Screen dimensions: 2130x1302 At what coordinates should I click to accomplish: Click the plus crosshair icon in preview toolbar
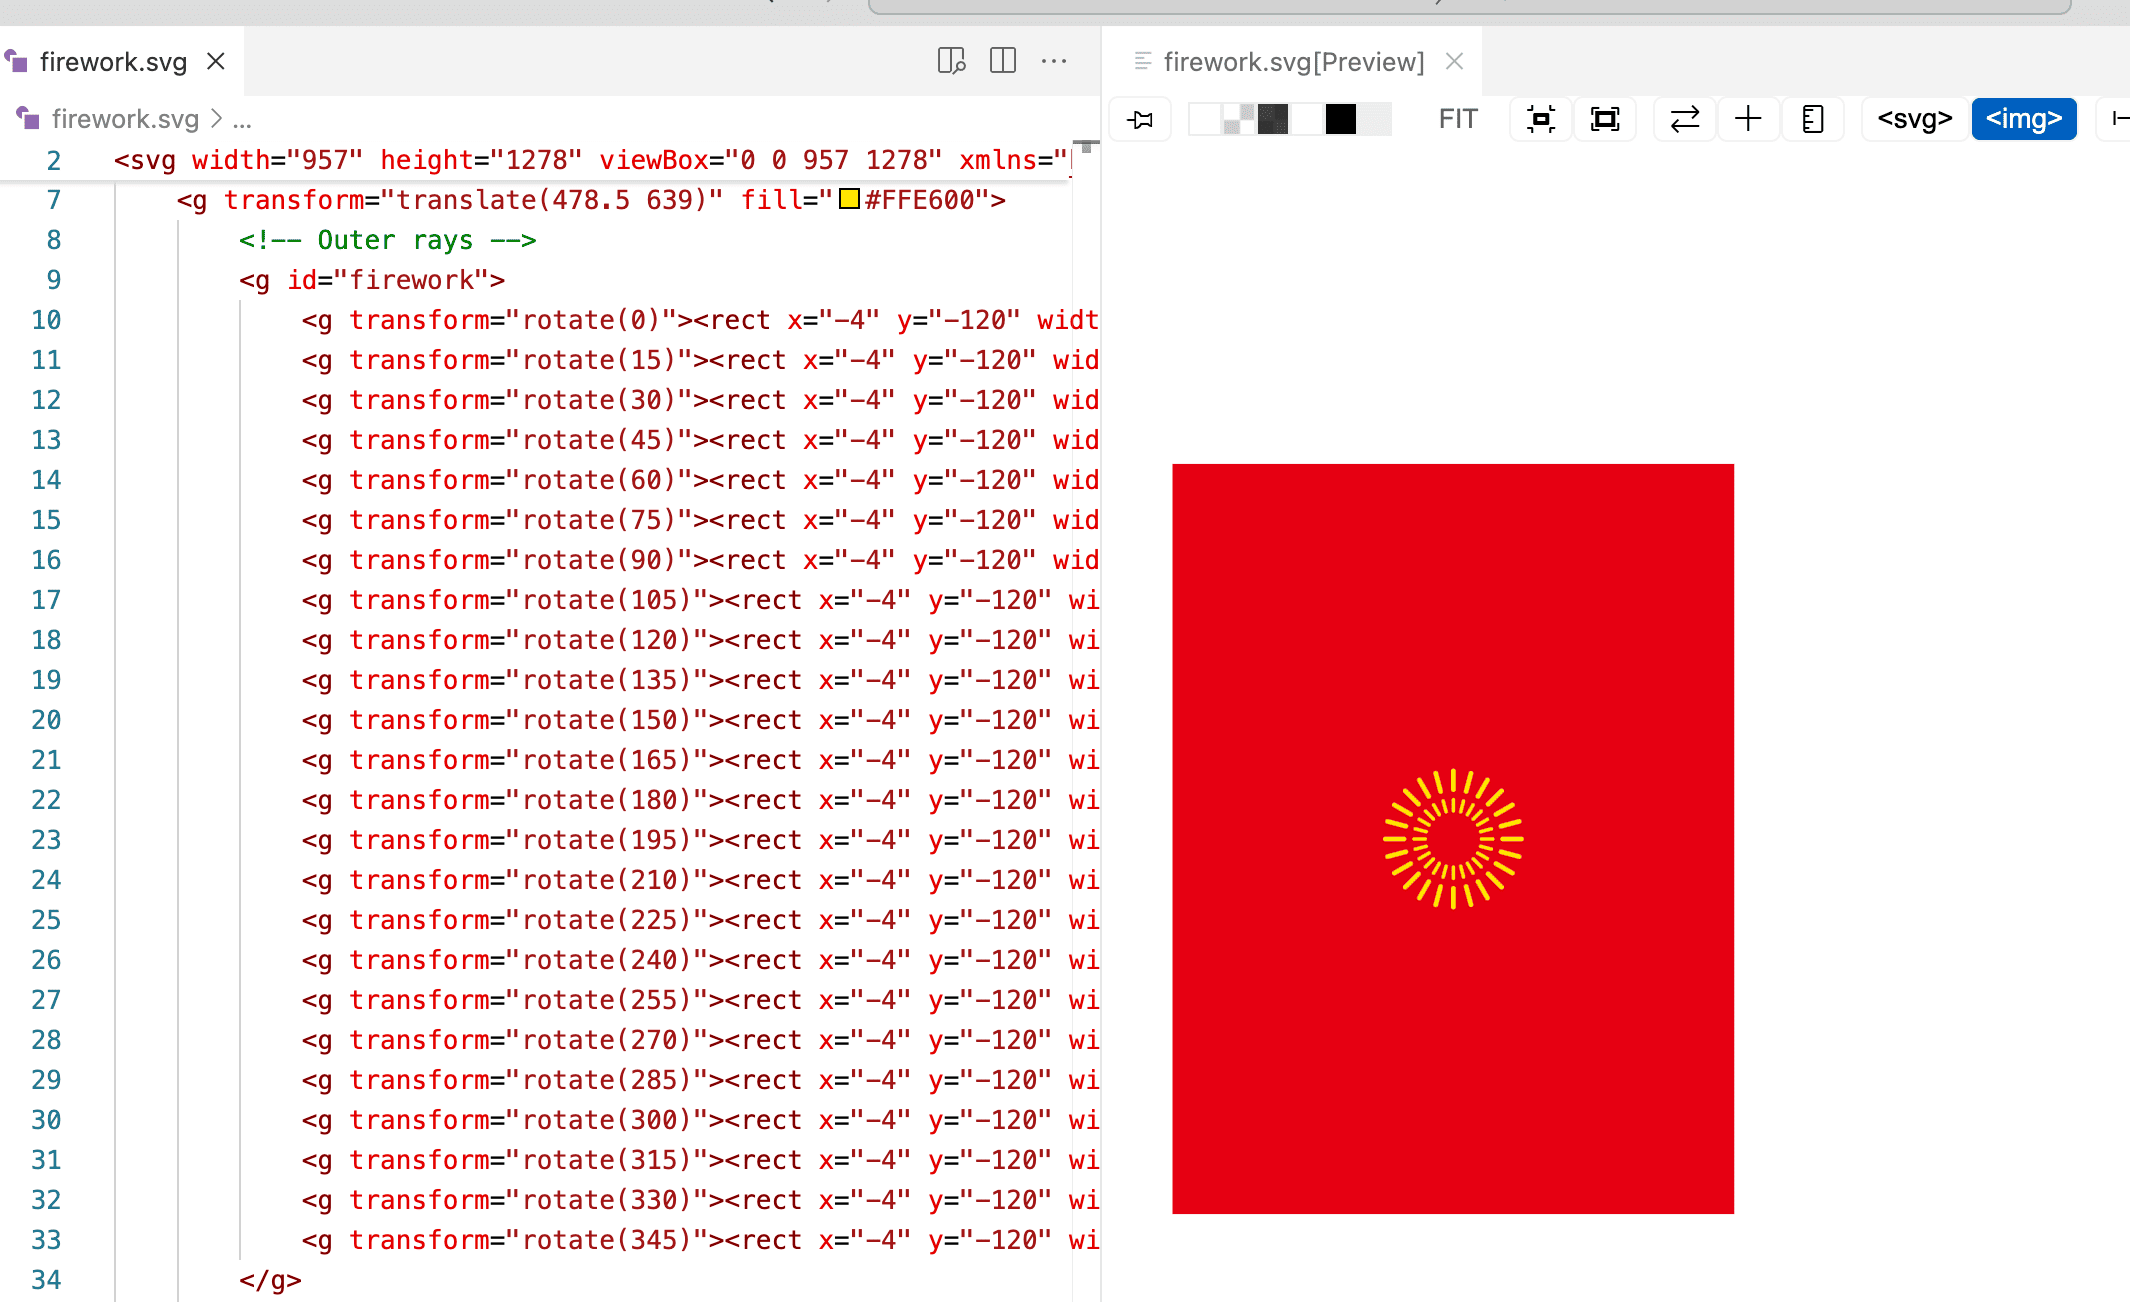[x=1748, y=120]
